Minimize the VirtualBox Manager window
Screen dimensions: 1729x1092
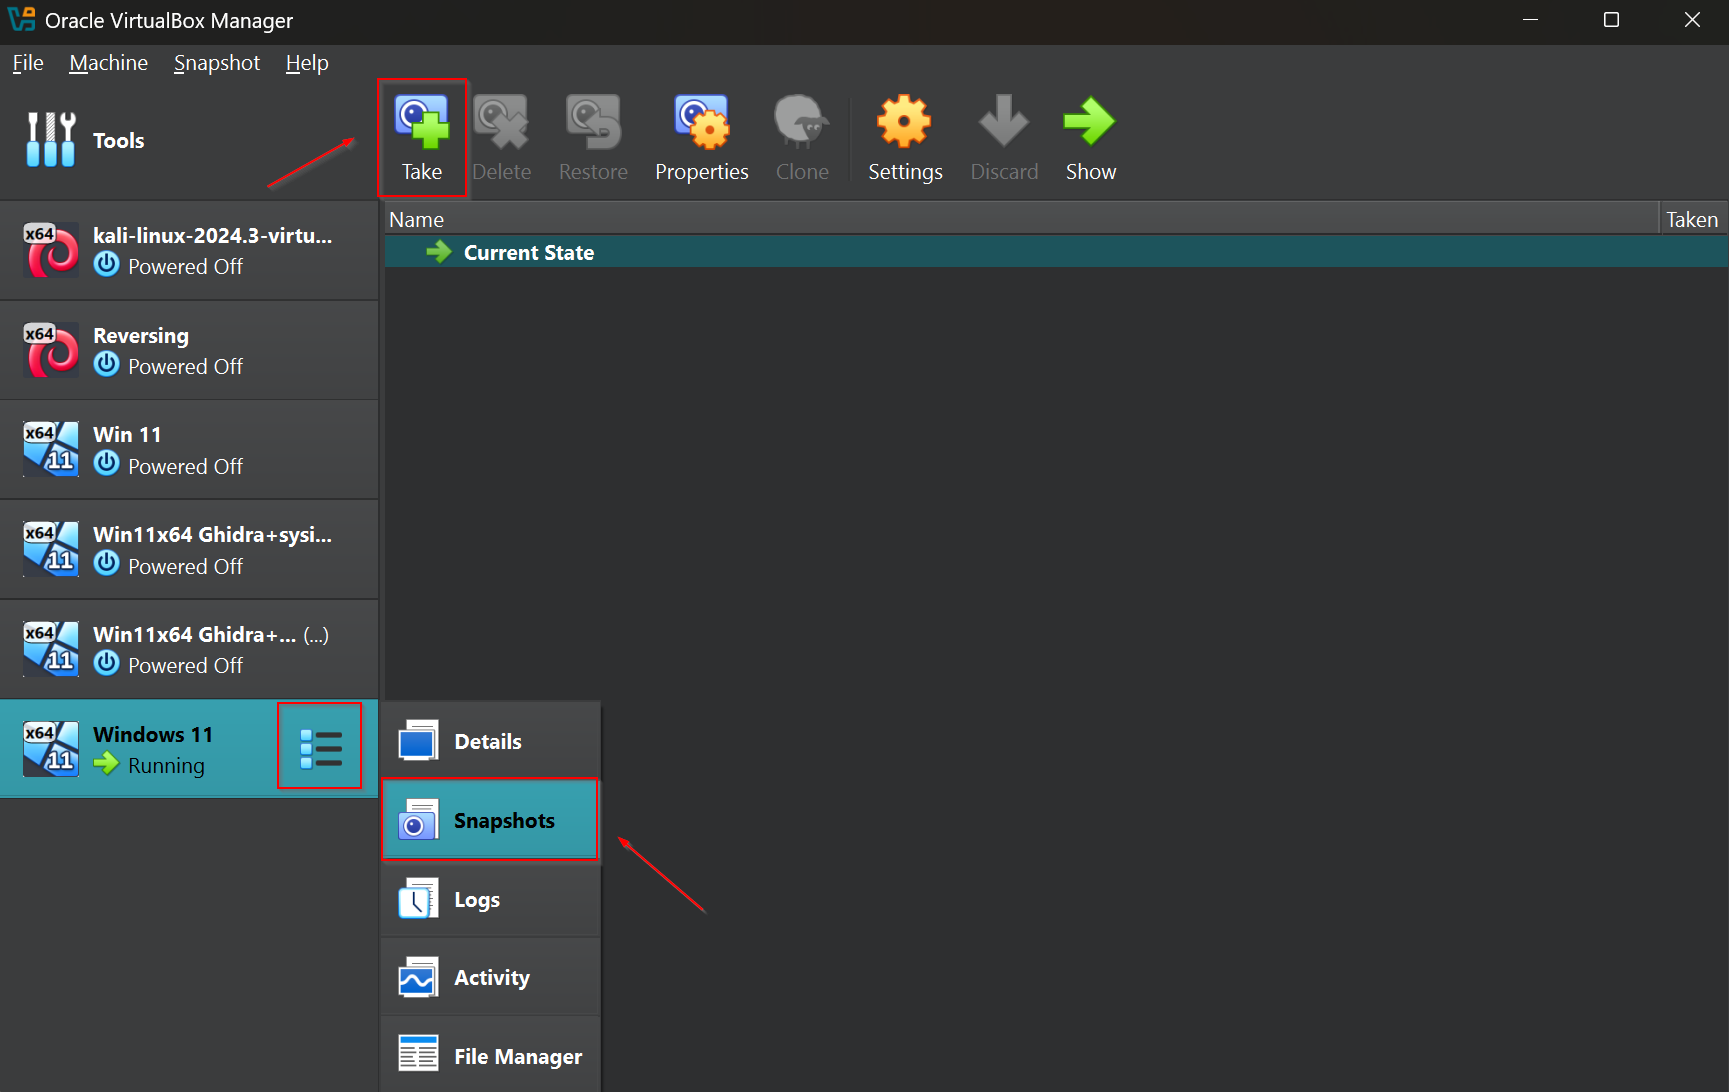[1530, 20]
